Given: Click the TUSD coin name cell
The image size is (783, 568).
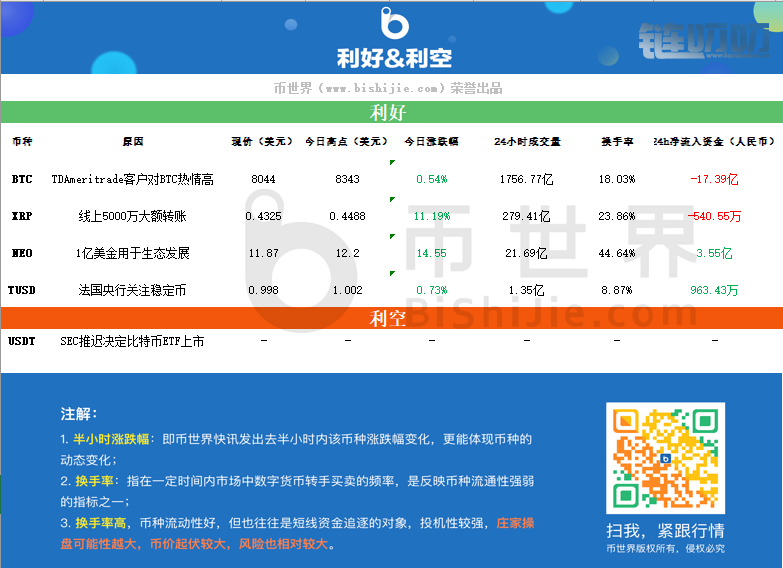Looking at the screenshot, I should click(x=22, y=290).
